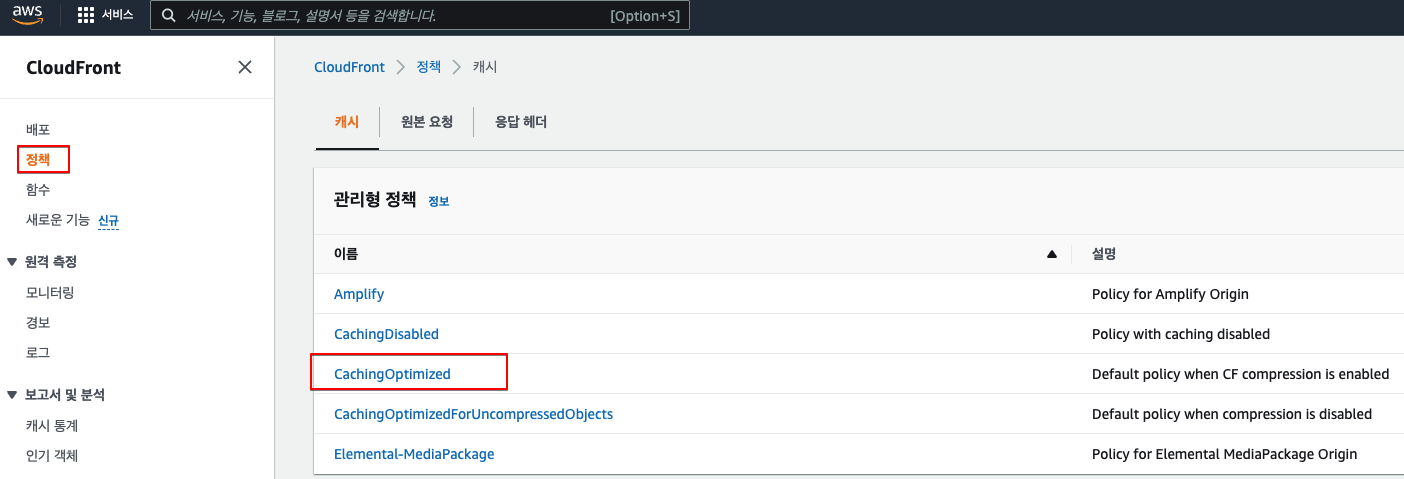Close the CloudFront sidebar with X

coord(245,67)
